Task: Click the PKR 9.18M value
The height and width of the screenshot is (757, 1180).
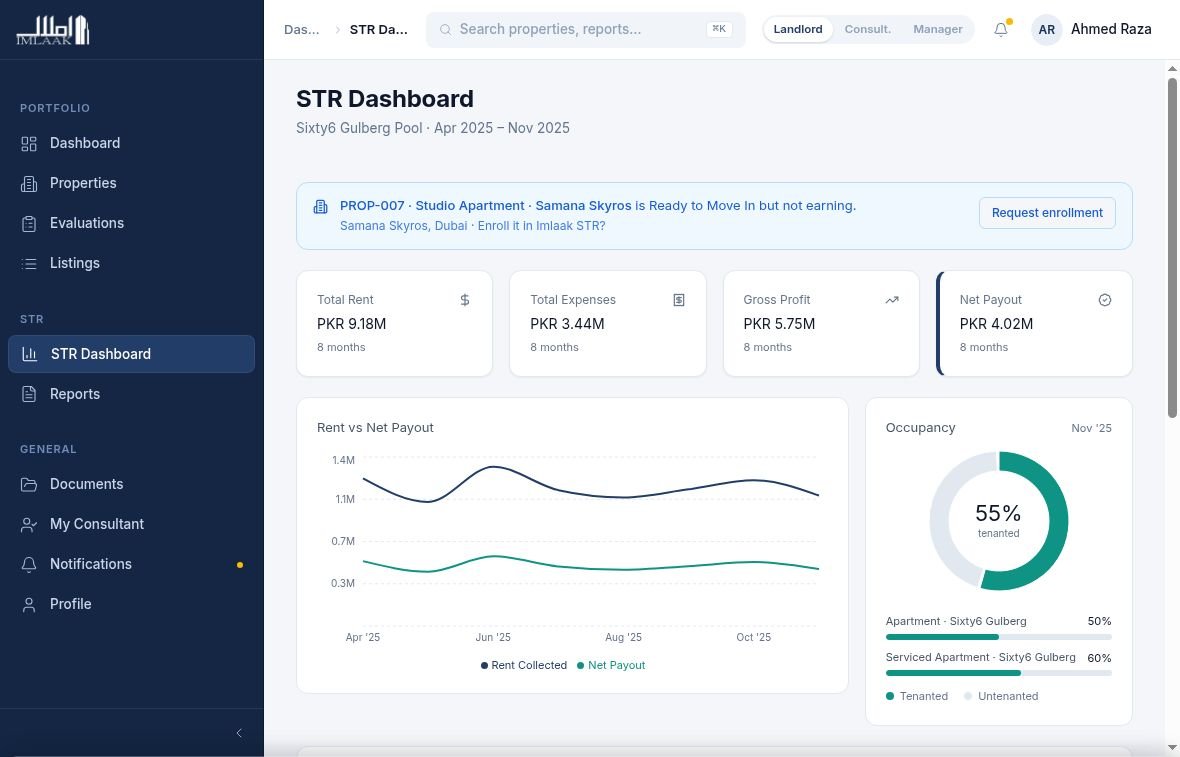Action: pos(351,324)
